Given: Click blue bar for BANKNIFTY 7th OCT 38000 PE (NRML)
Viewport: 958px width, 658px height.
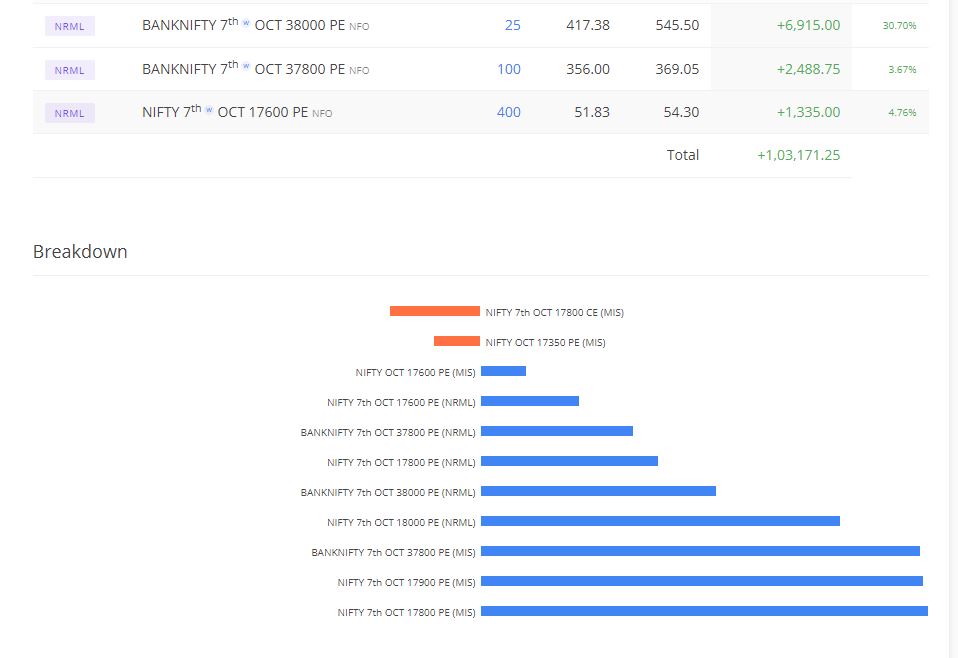Looking at the screenshot, I should tap(599, 491).
